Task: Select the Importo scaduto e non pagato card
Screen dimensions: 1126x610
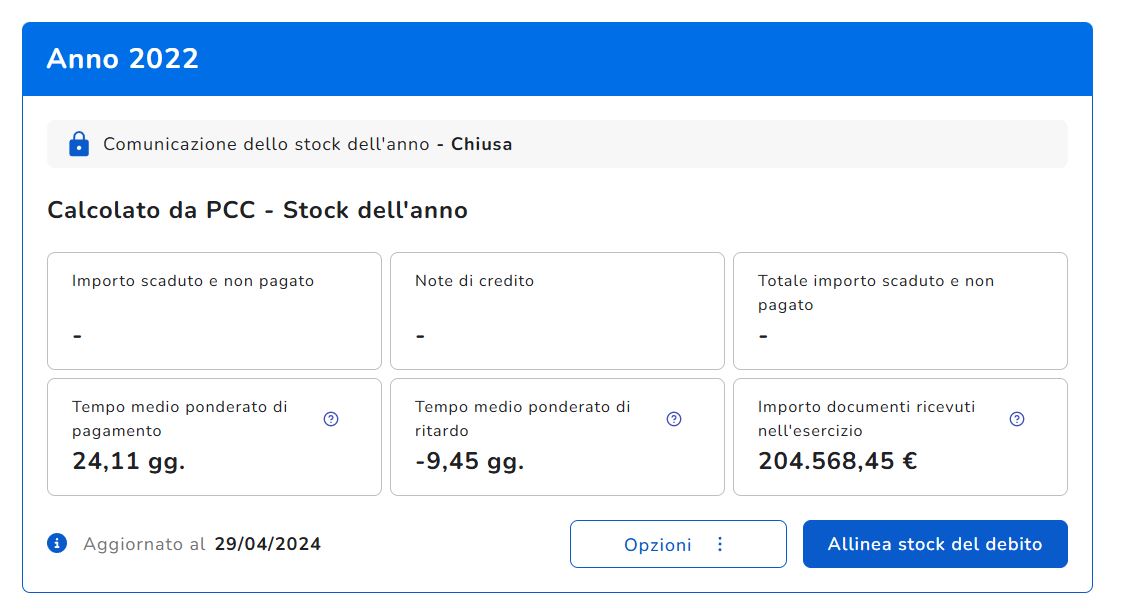Action: click(x=214, y=311)
